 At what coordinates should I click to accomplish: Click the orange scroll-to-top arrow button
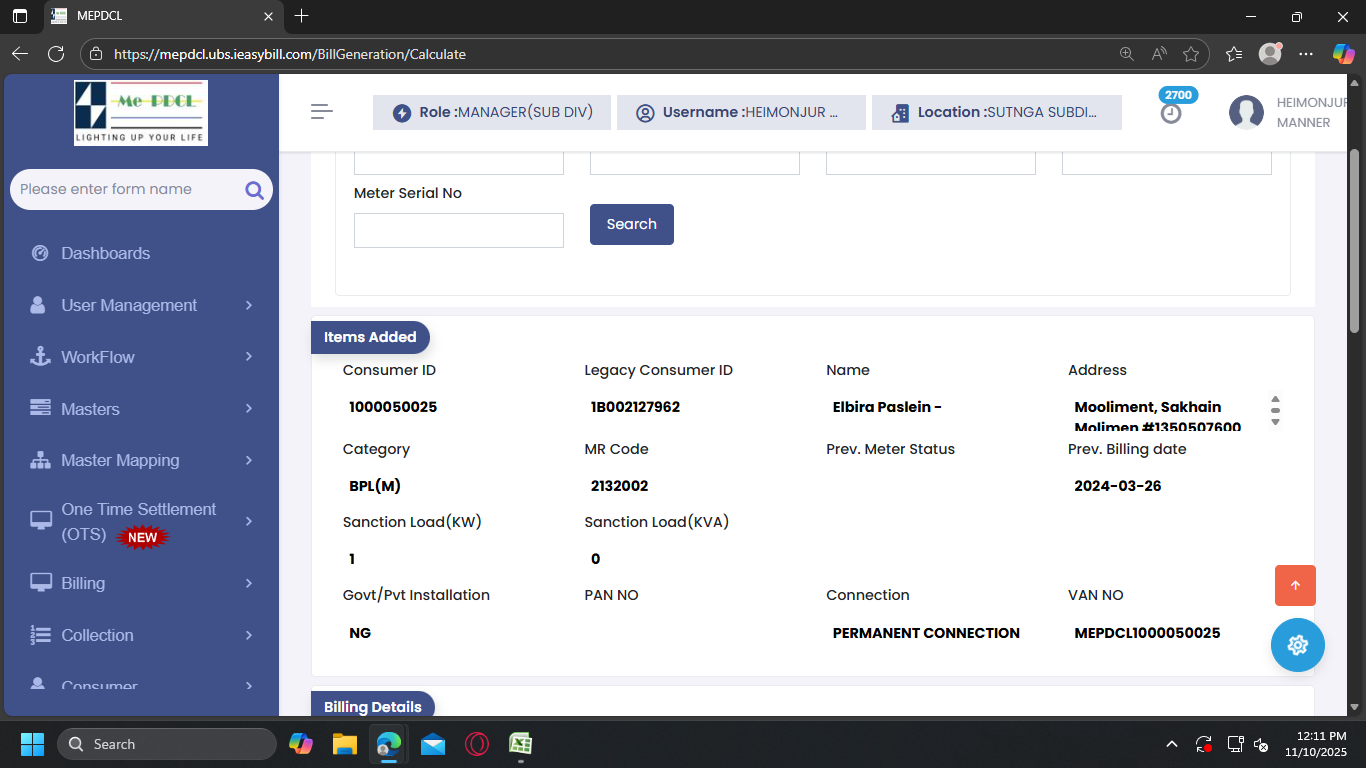pyautogui.click(x=1295, y=585)
